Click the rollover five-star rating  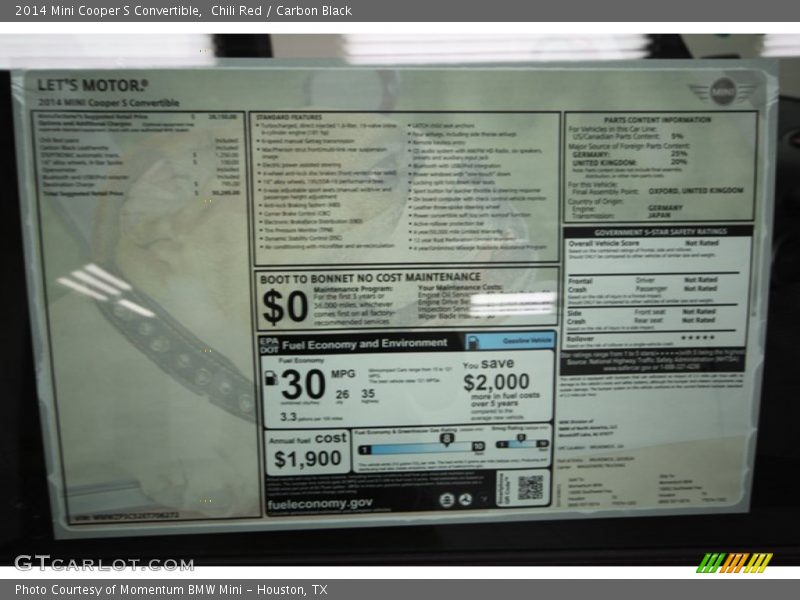tap(697, 337)
